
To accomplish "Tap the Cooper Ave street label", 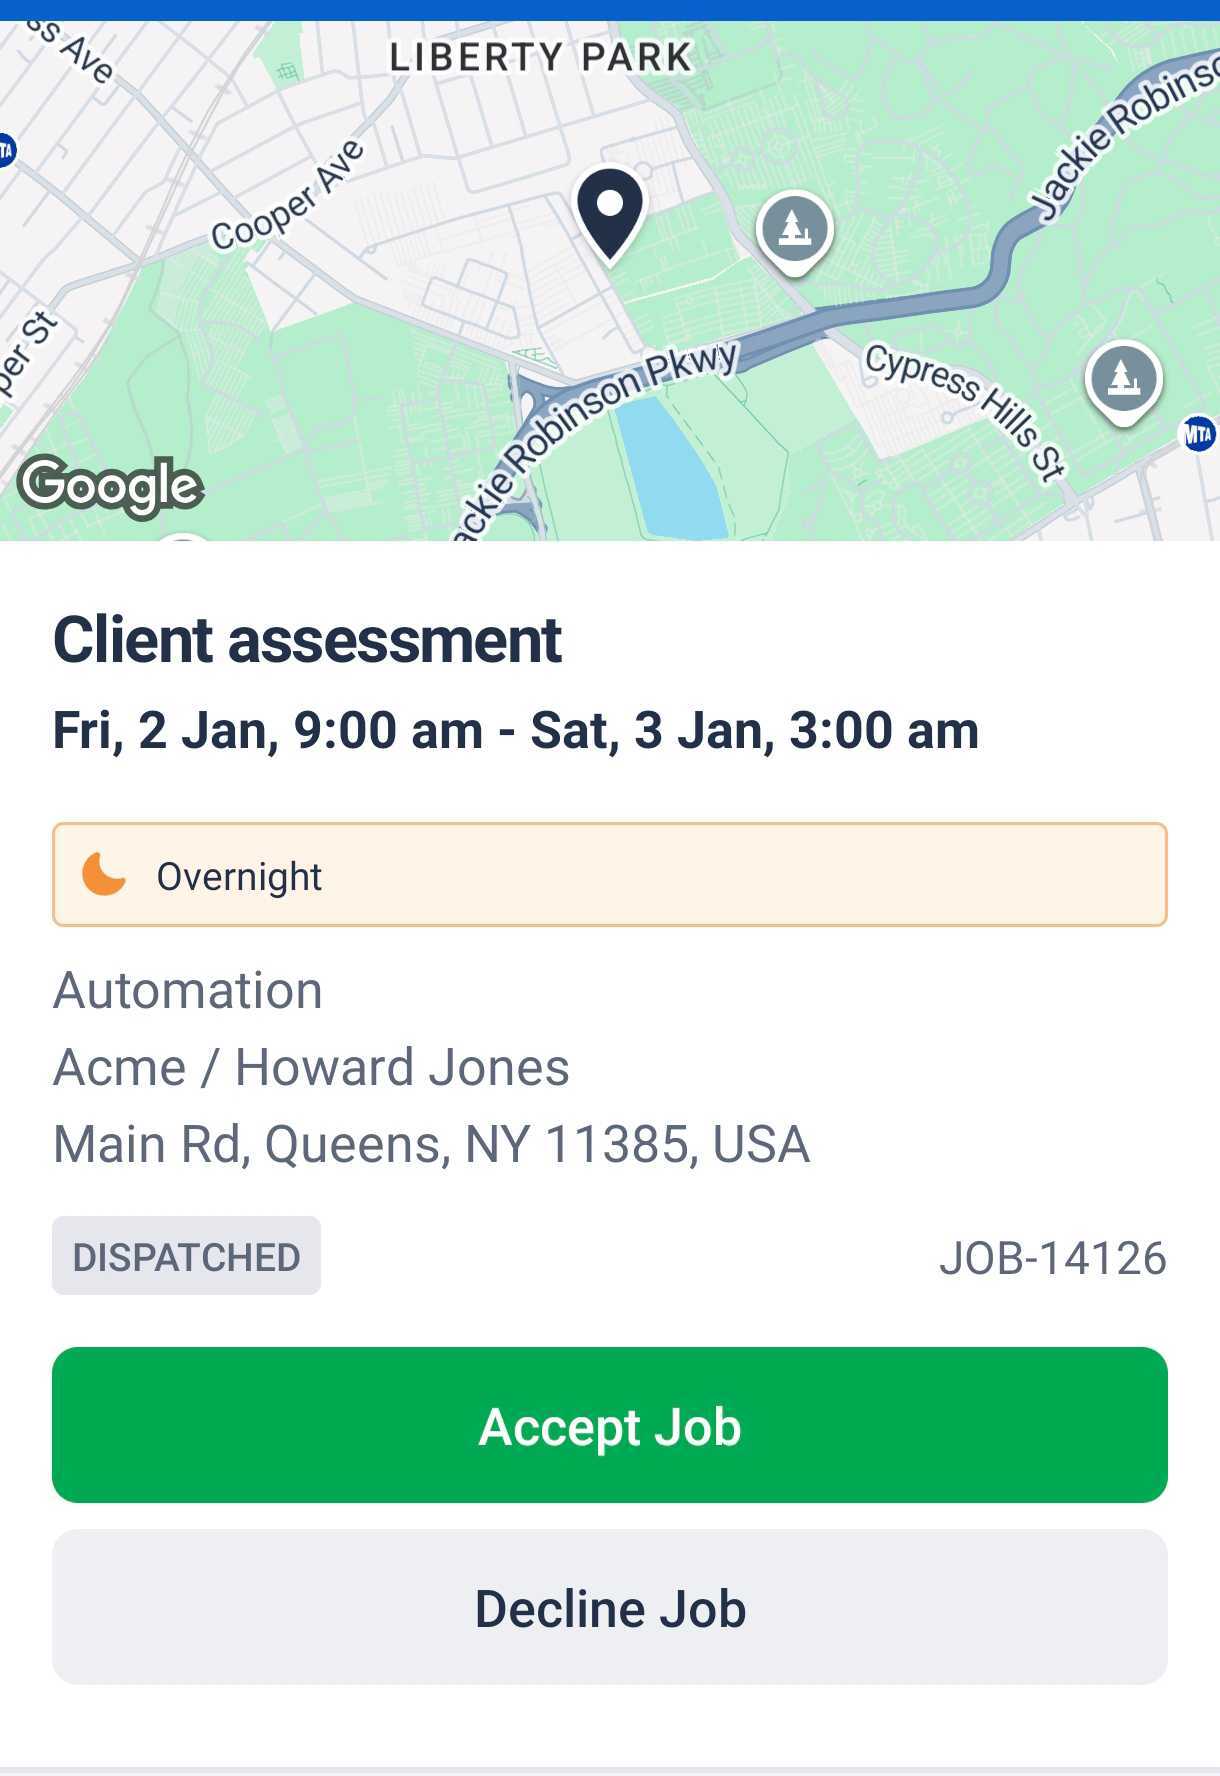I will [288, 196].
